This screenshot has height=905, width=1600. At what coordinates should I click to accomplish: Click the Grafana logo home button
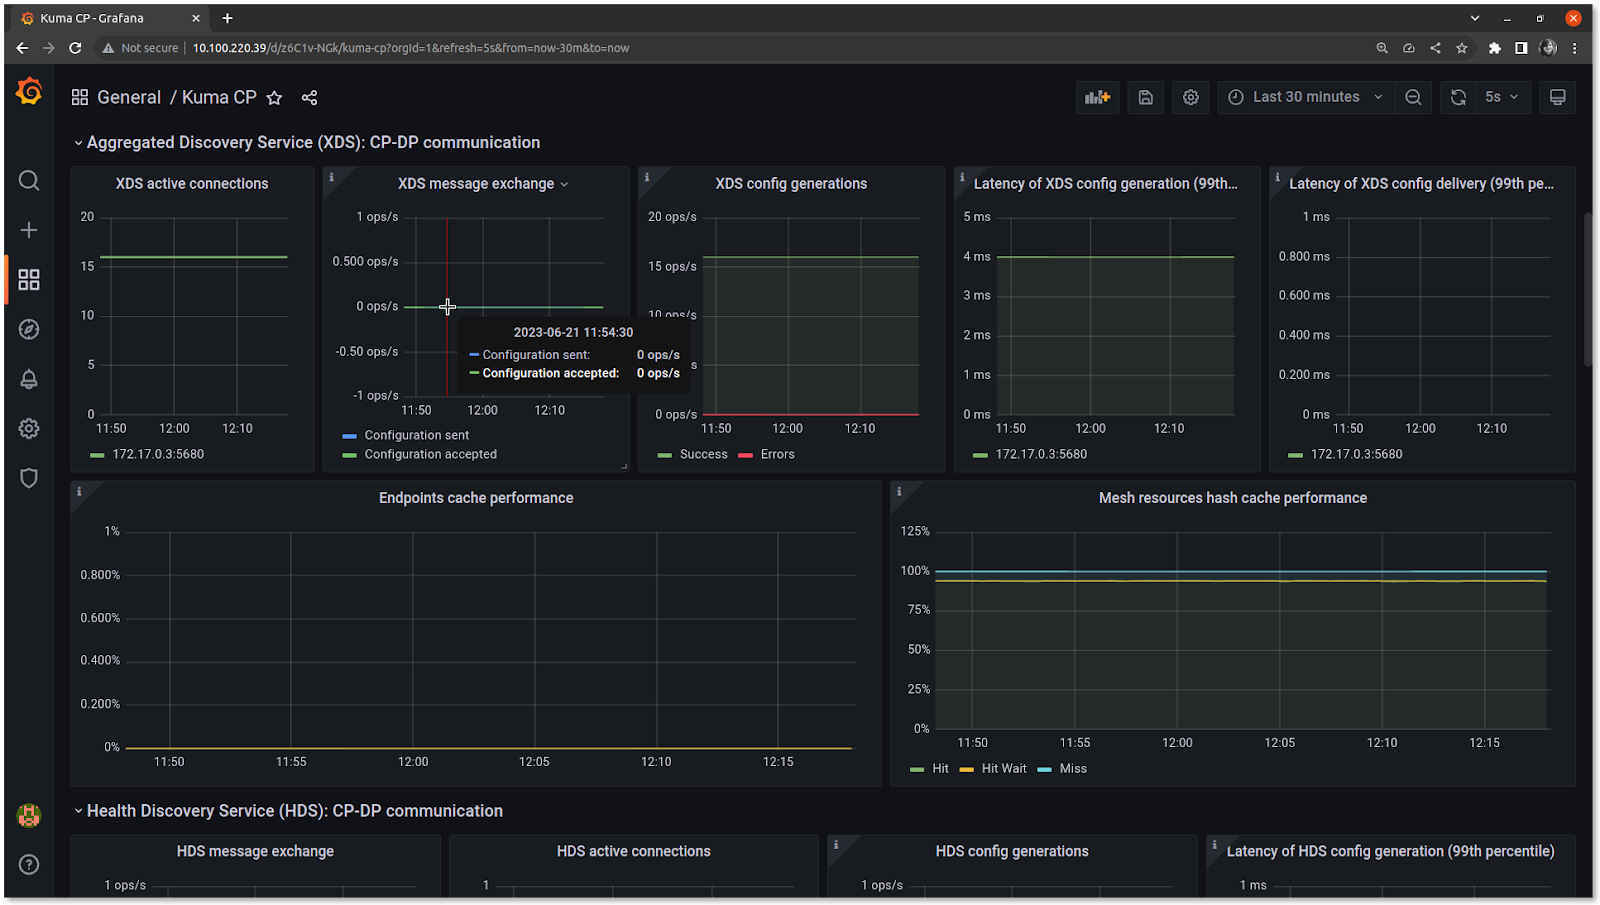tap(29, 92)
